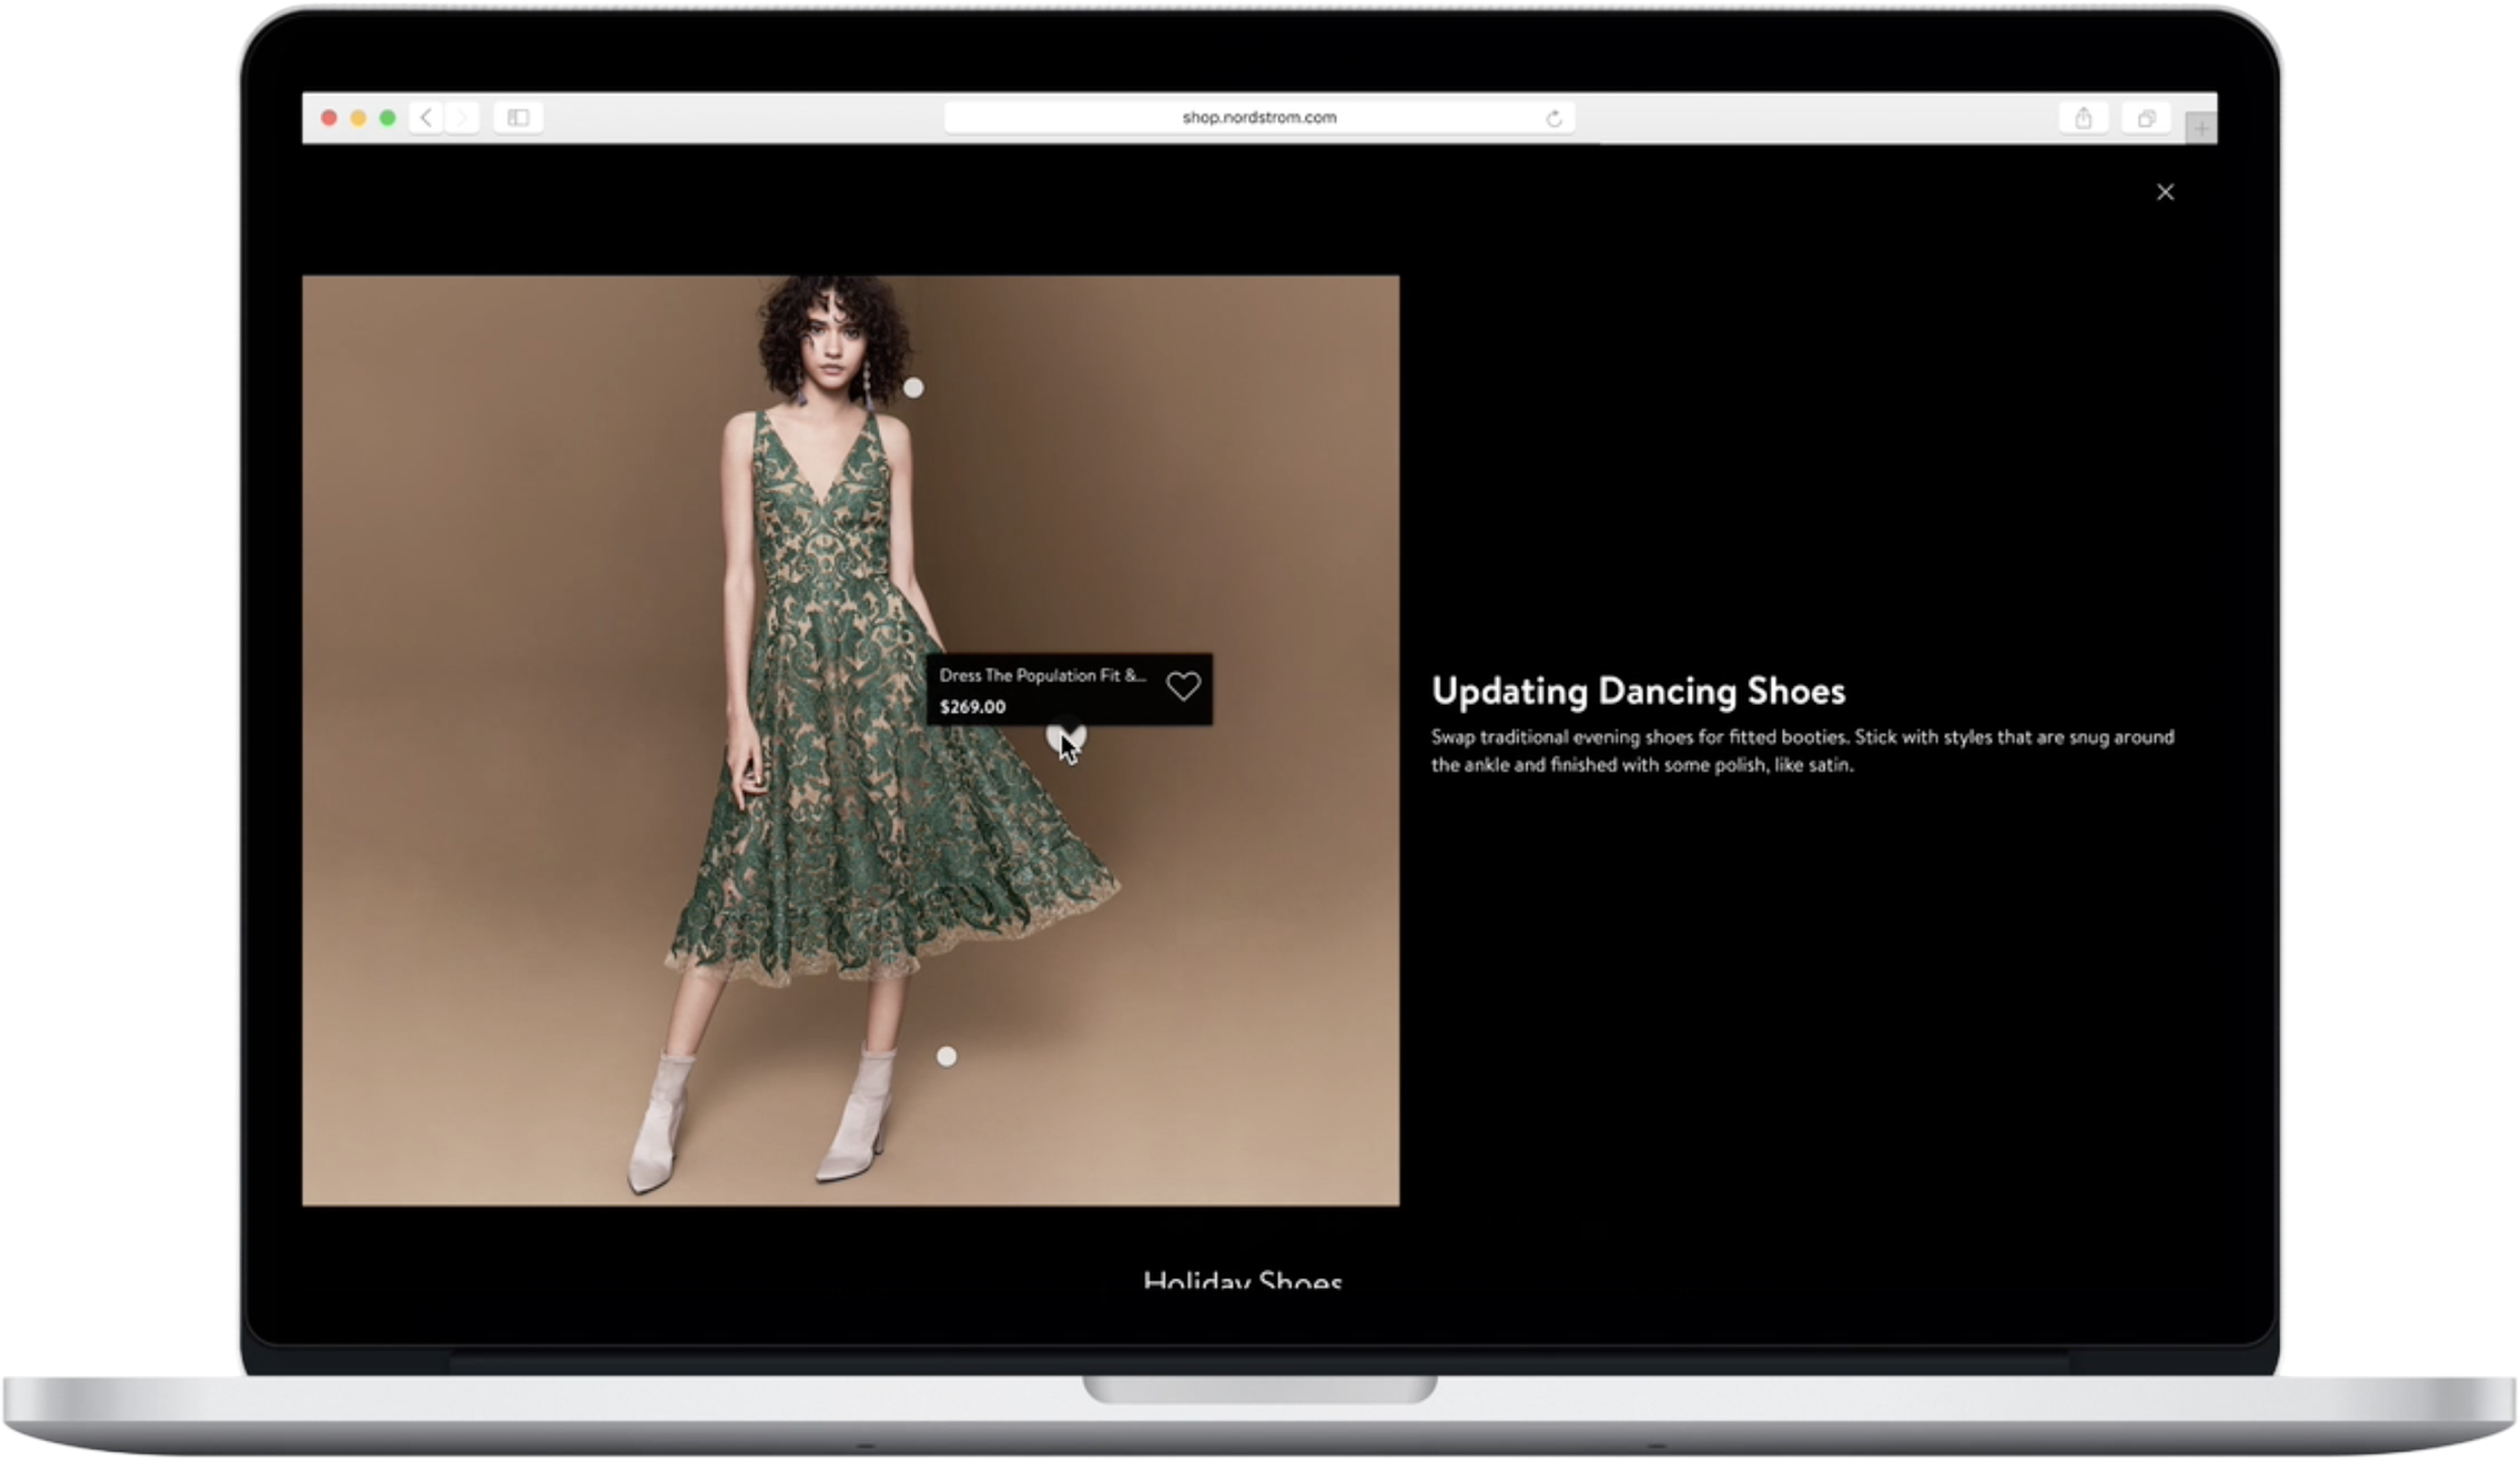Screen dimensions: 2520x1460
Task: Favorite the dress with heart icon
Action: click(x=1183, y=686)
